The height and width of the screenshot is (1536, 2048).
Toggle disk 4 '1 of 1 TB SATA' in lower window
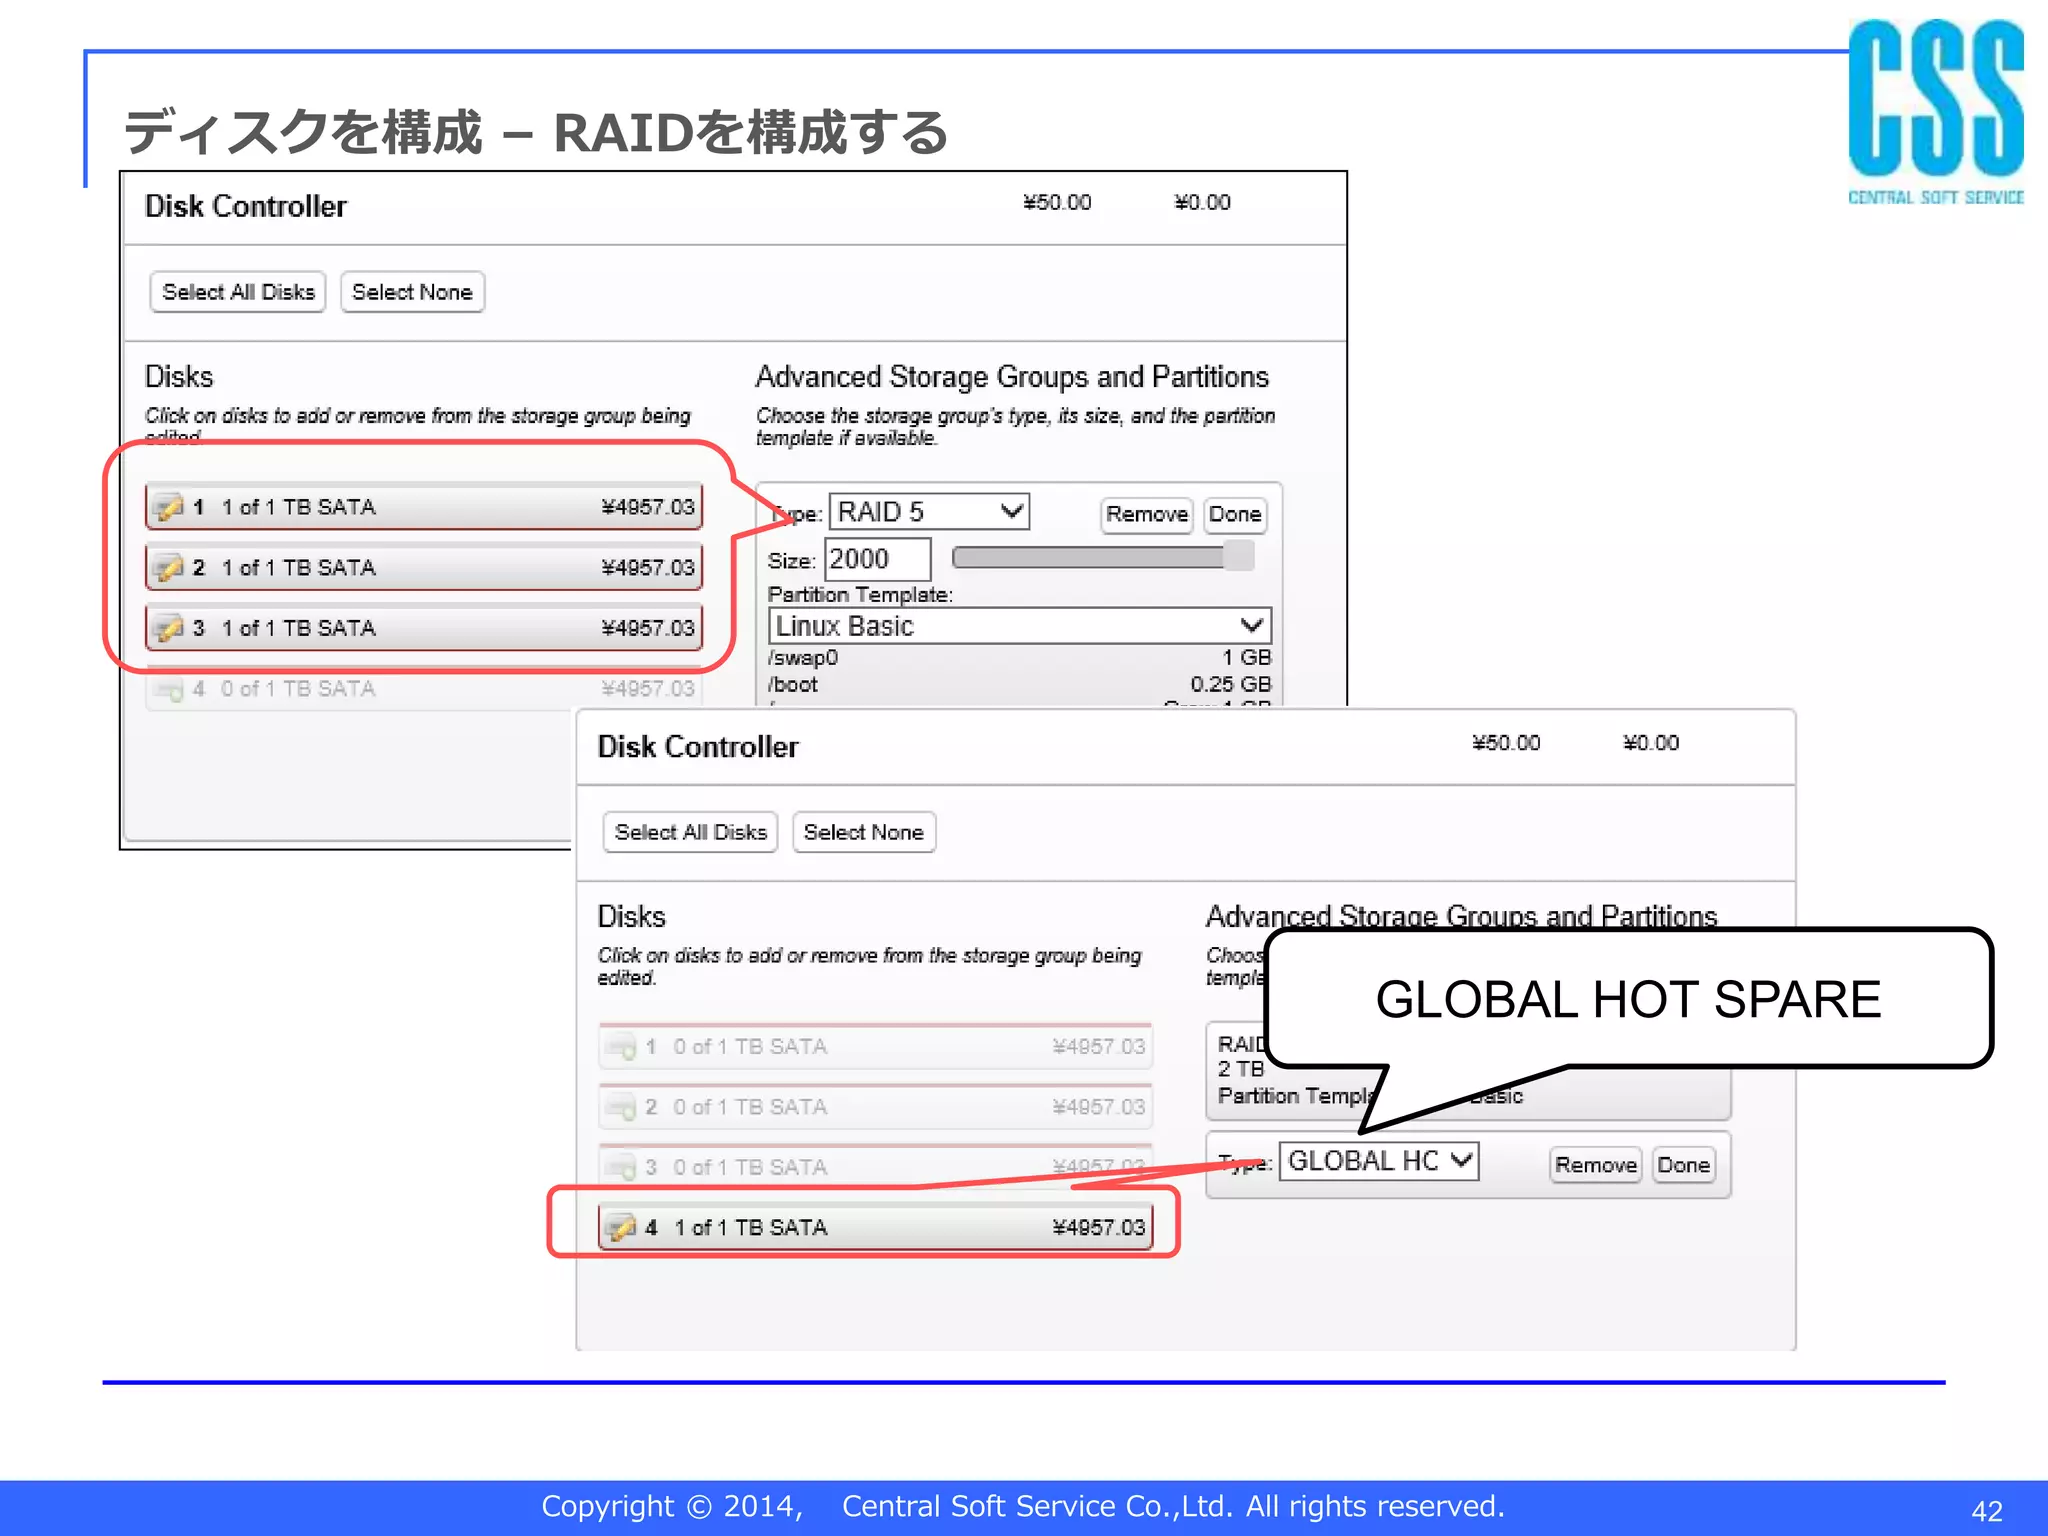[875, 1227]
